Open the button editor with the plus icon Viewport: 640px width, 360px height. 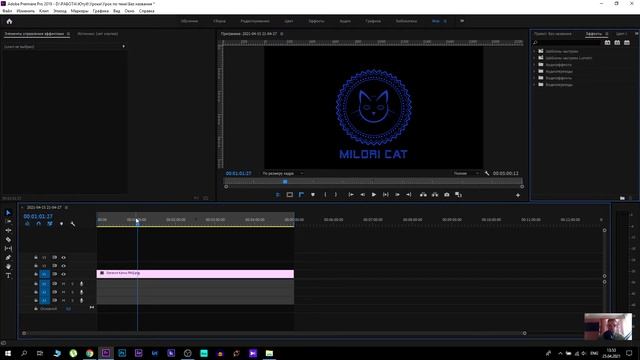[x=518, y=195]
